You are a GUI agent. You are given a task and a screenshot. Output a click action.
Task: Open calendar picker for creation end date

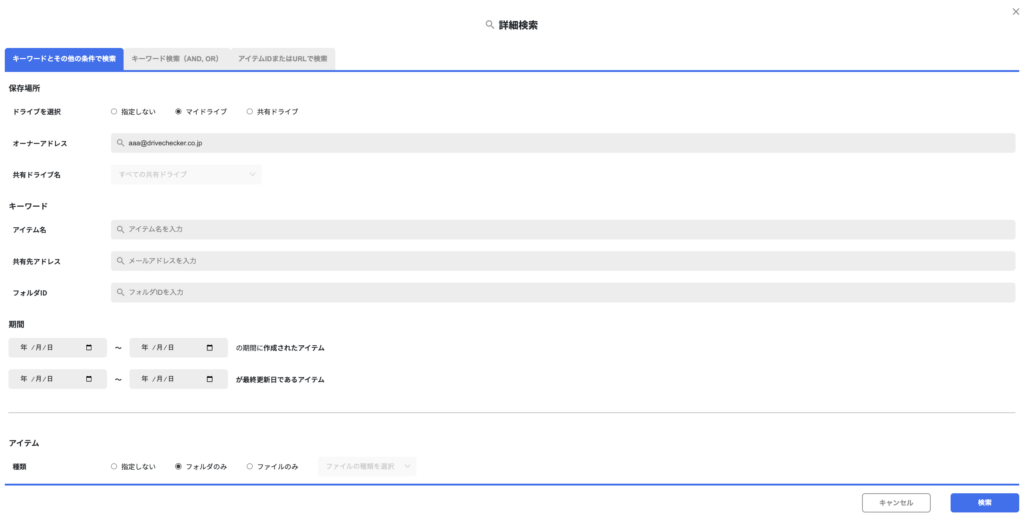210,348
